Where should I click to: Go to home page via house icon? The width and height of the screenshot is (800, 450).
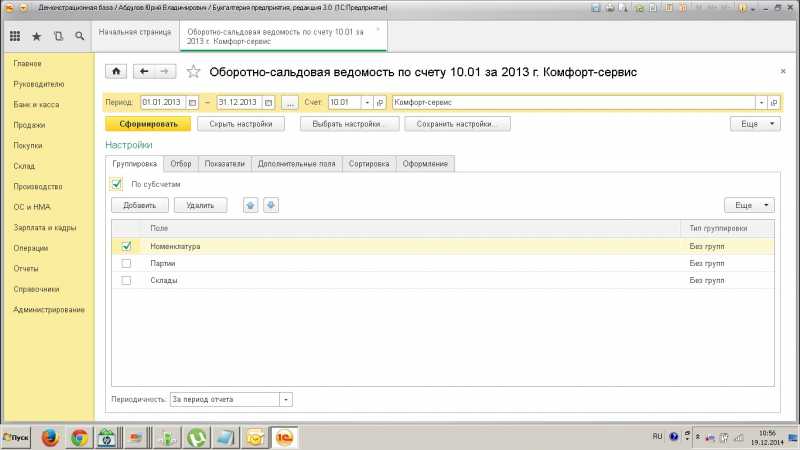tap(116, 71)
